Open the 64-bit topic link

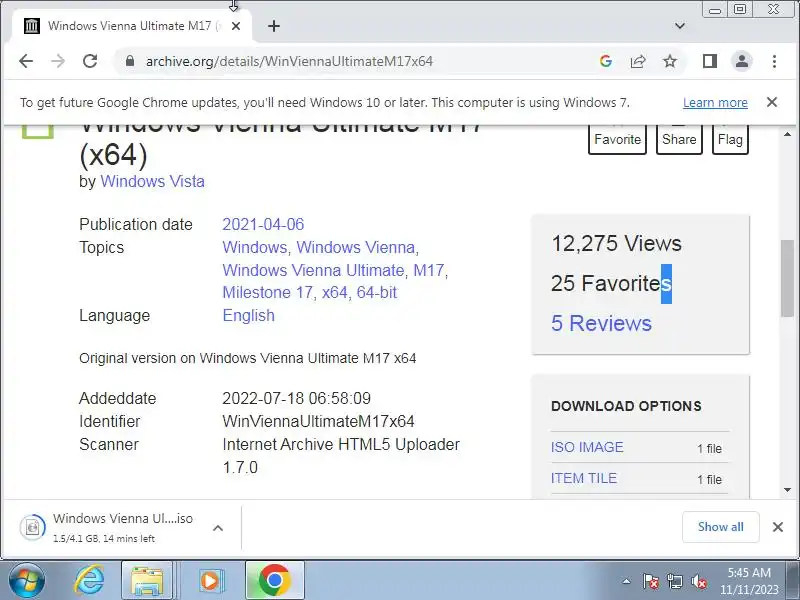(377, 292)
